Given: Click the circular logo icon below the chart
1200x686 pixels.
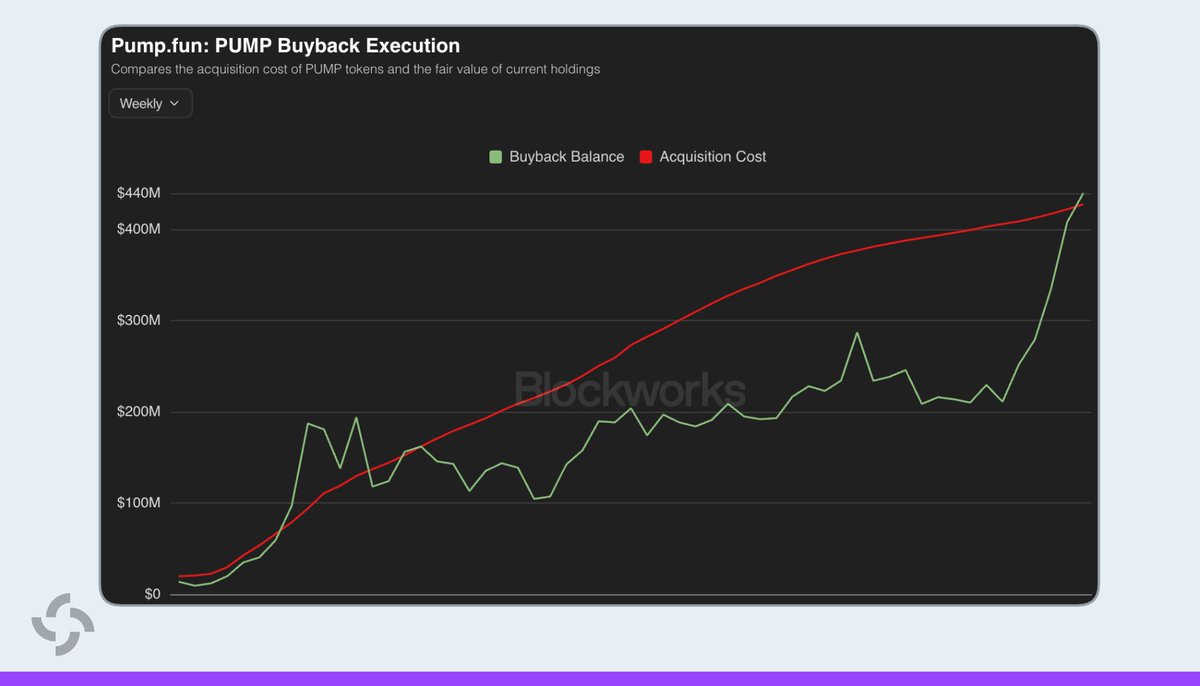Looking at the screenshot, I should [63, 625].
